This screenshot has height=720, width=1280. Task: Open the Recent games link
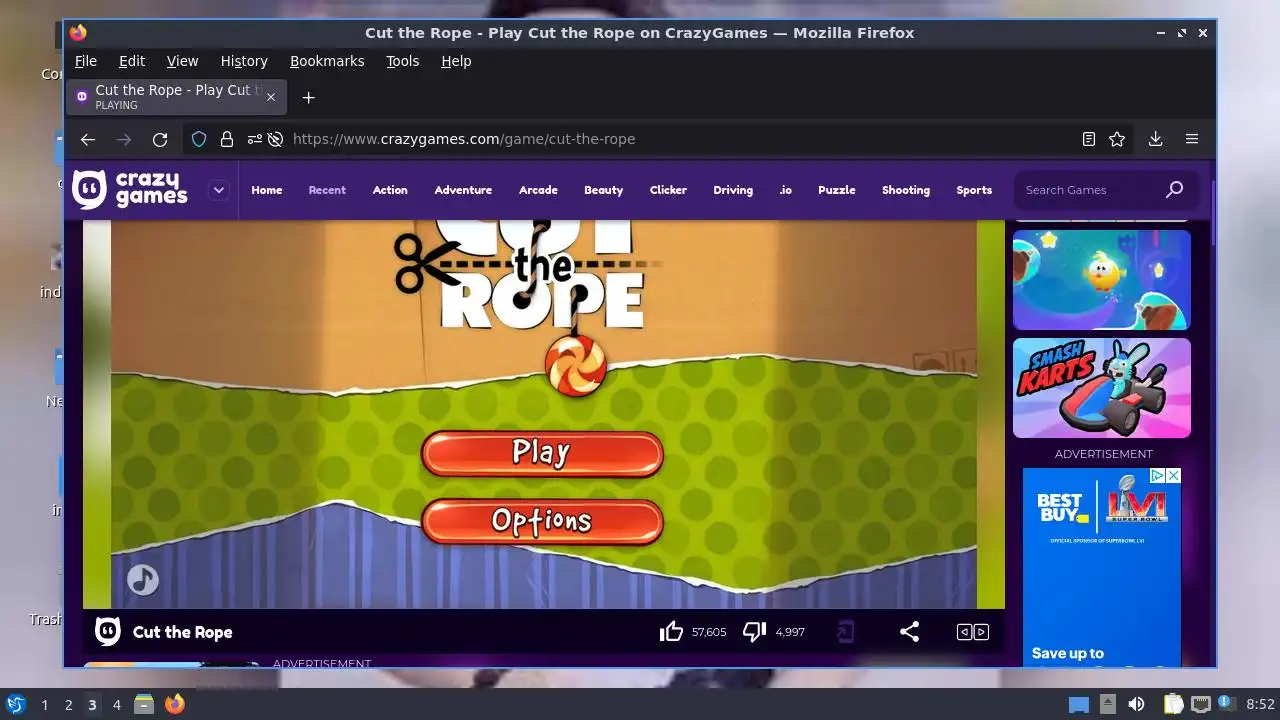[x=327, y=190]
